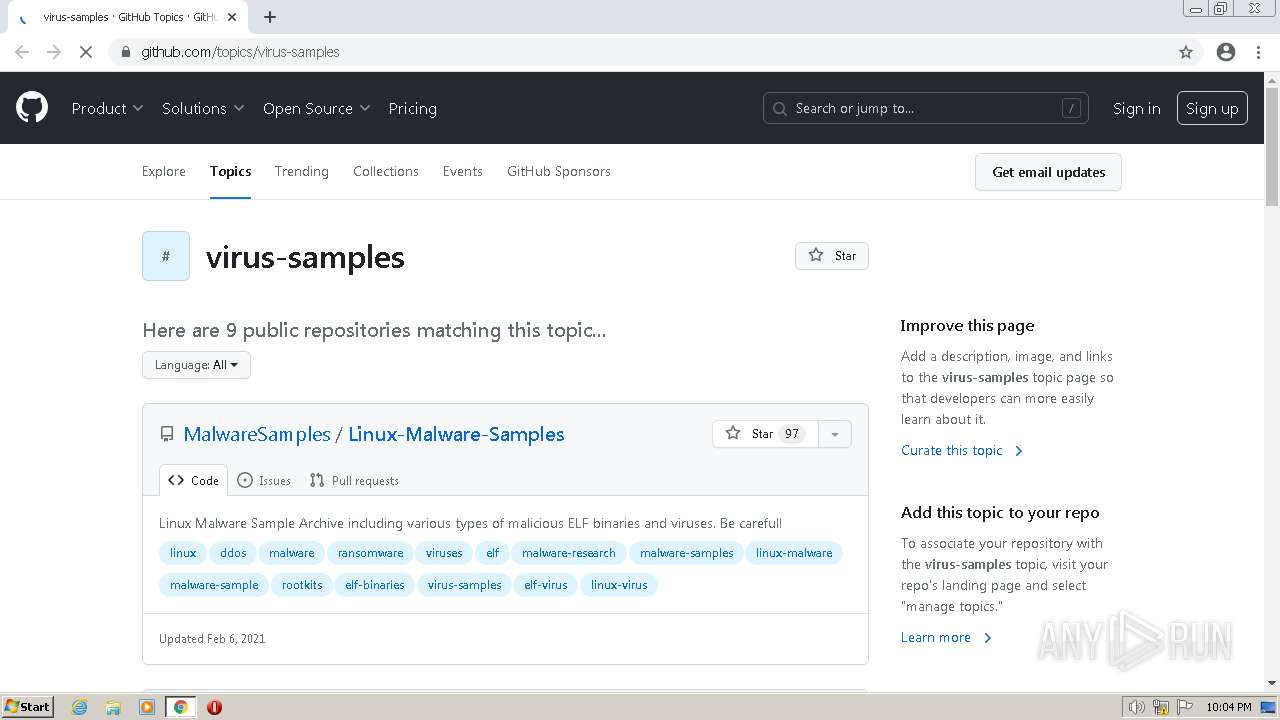Open the Pricing page
This screenshot has width=1280, height=720.
pyautogui.click(x=412, y=108)
